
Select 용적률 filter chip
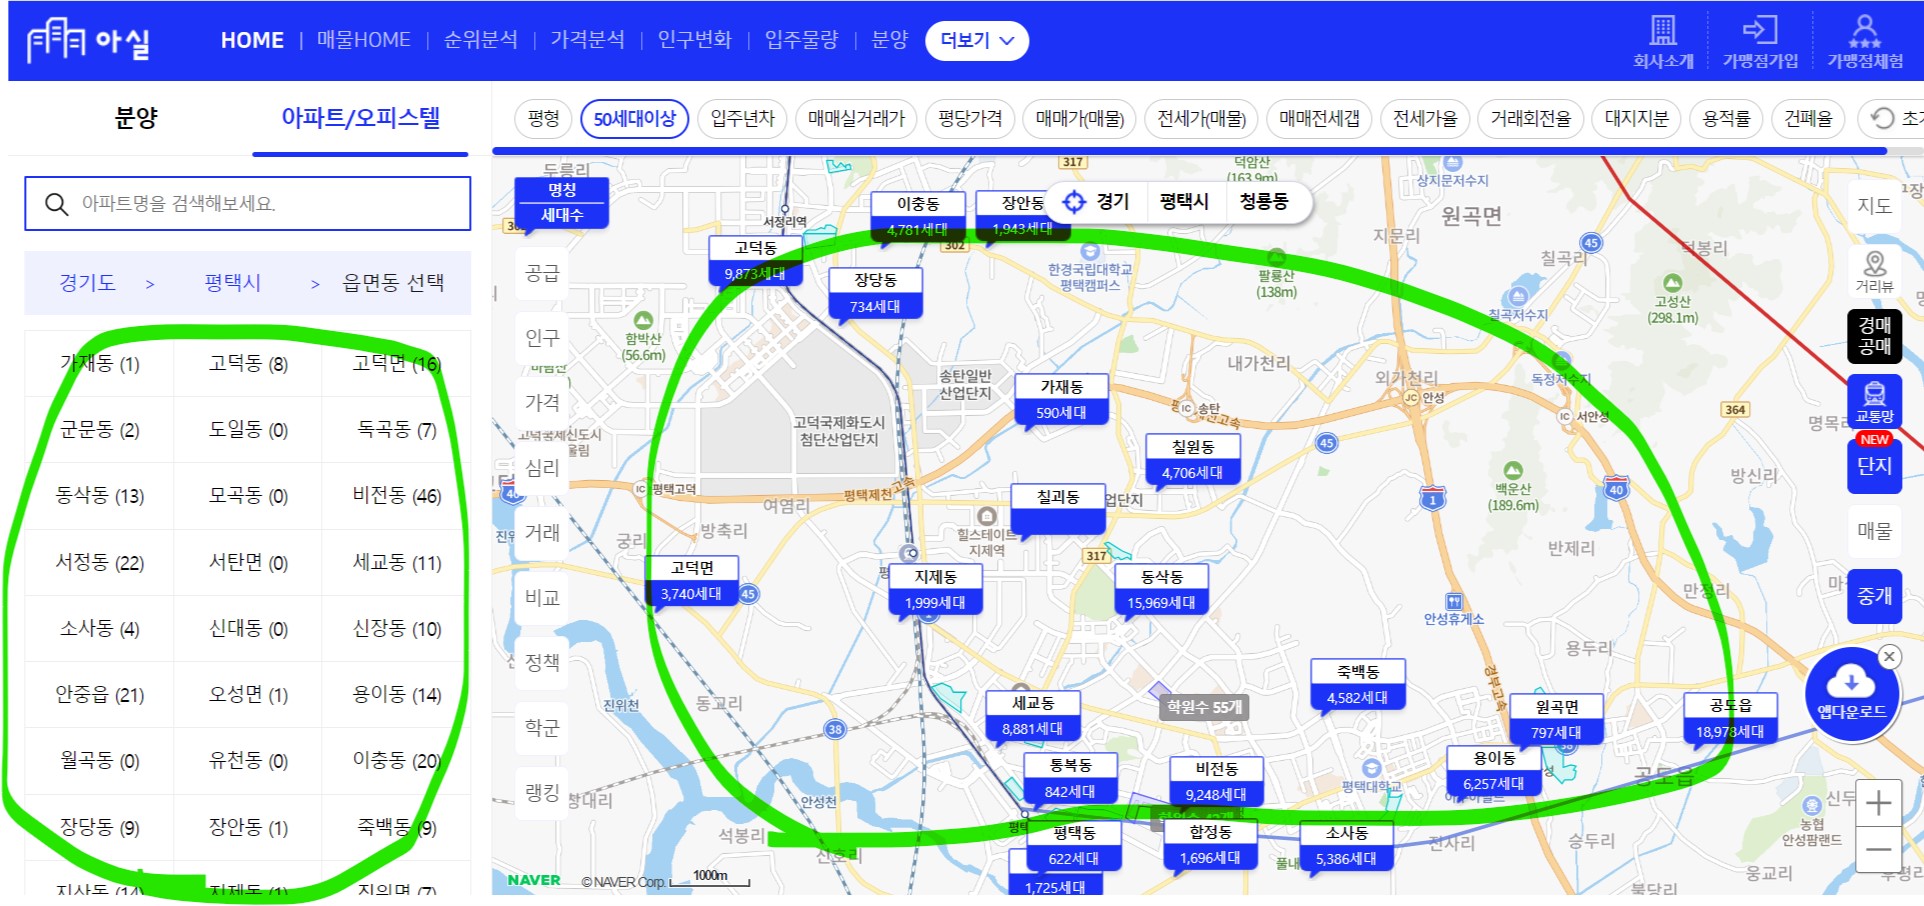[x=1727, y=119]
